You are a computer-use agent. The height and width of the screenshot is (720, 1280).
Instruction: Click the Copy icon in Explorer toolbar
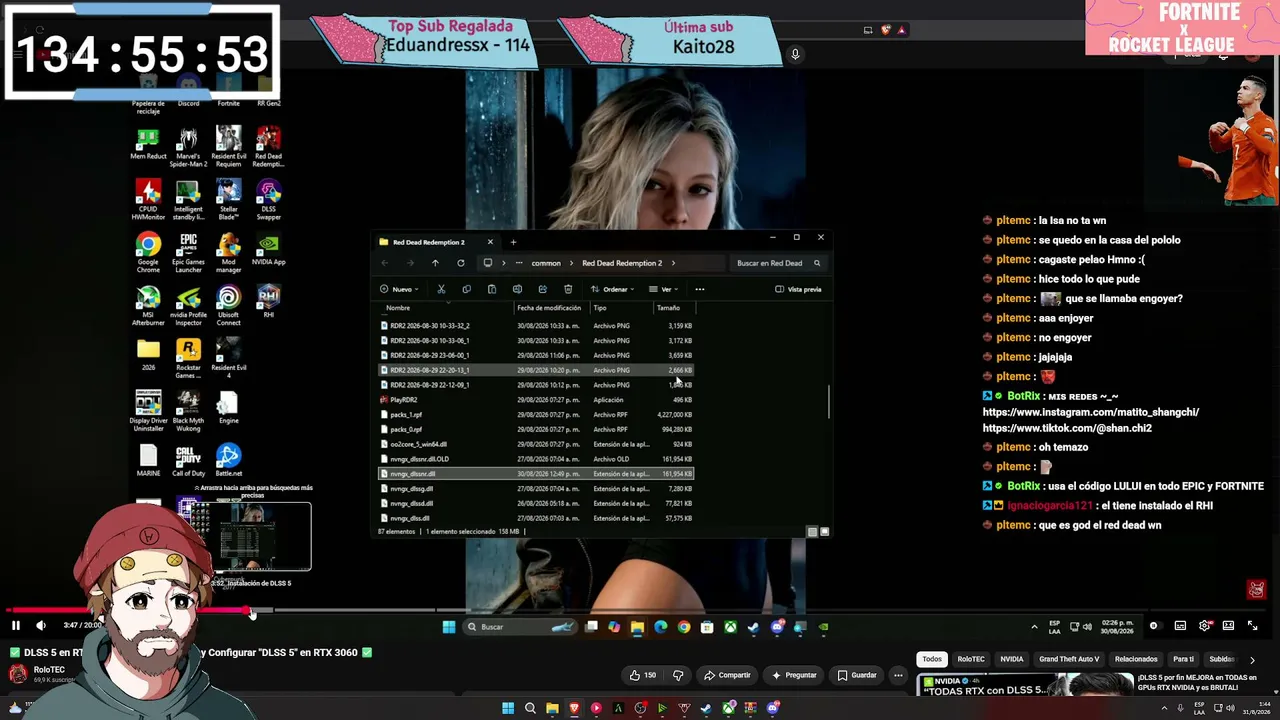(466, 289)
